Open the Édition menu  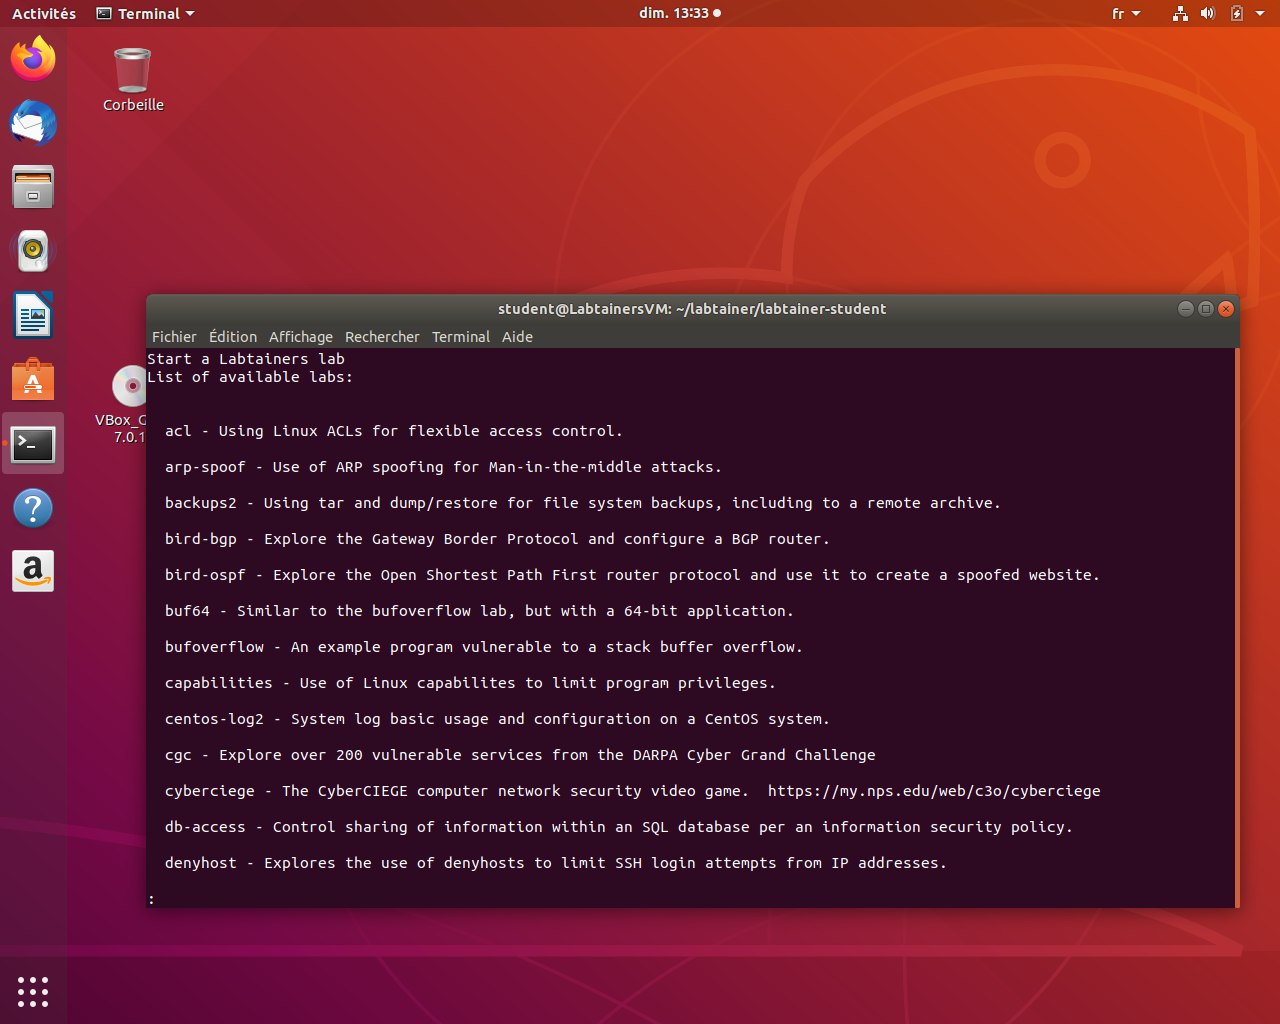[x=233, y=337]
